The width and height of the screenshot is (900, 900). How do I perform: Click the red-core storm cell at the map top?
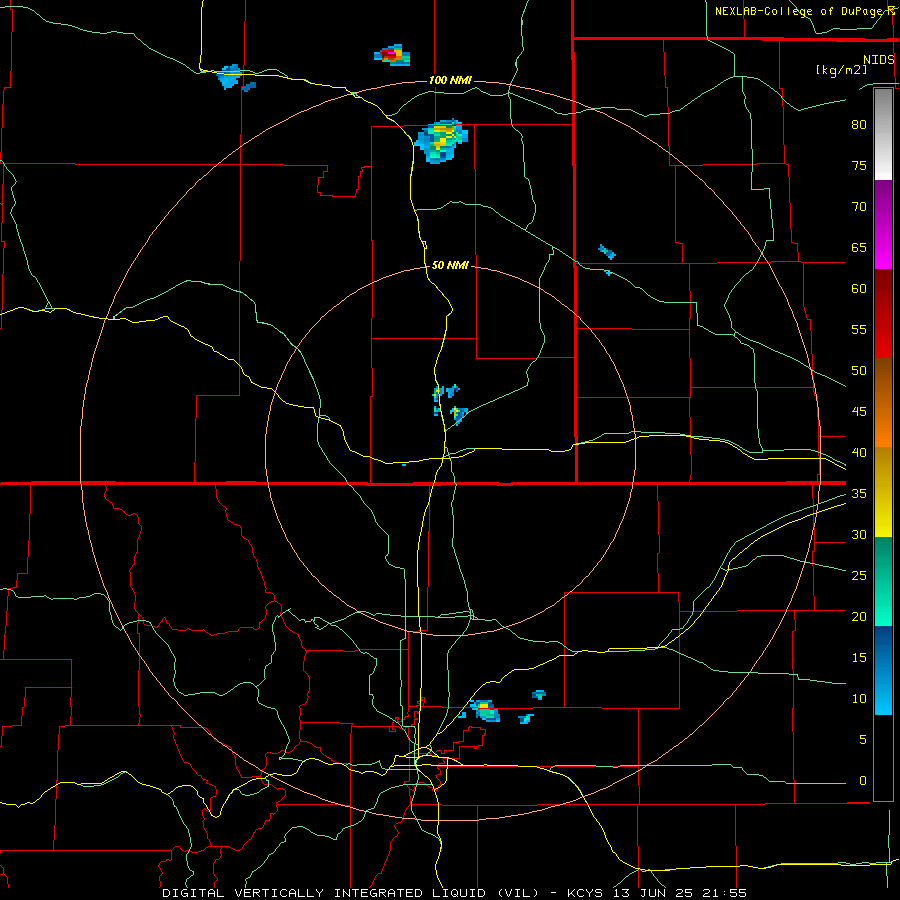point(393,55)
